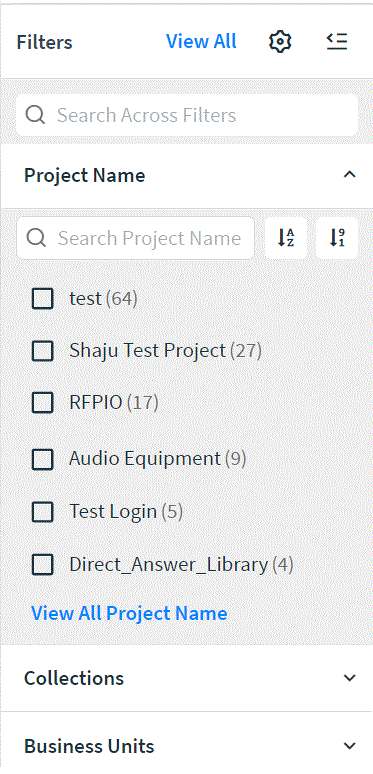The image size is (373, 774).
Task: Open View All Project Name link
Action: [x=129, y=613]
